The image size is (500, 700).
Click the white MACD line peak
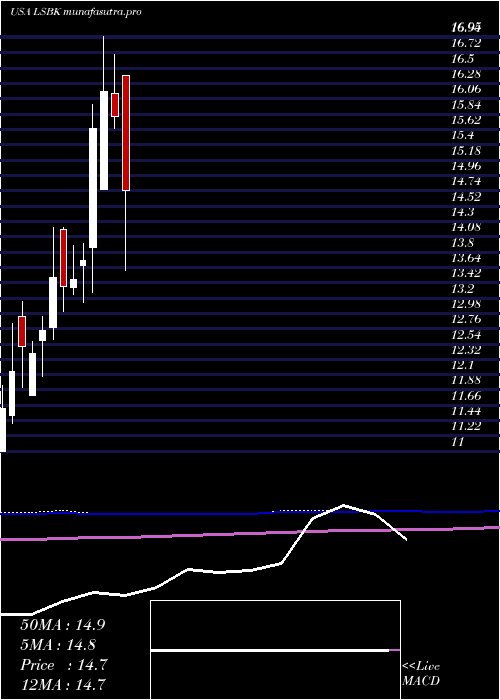[343, 505]
